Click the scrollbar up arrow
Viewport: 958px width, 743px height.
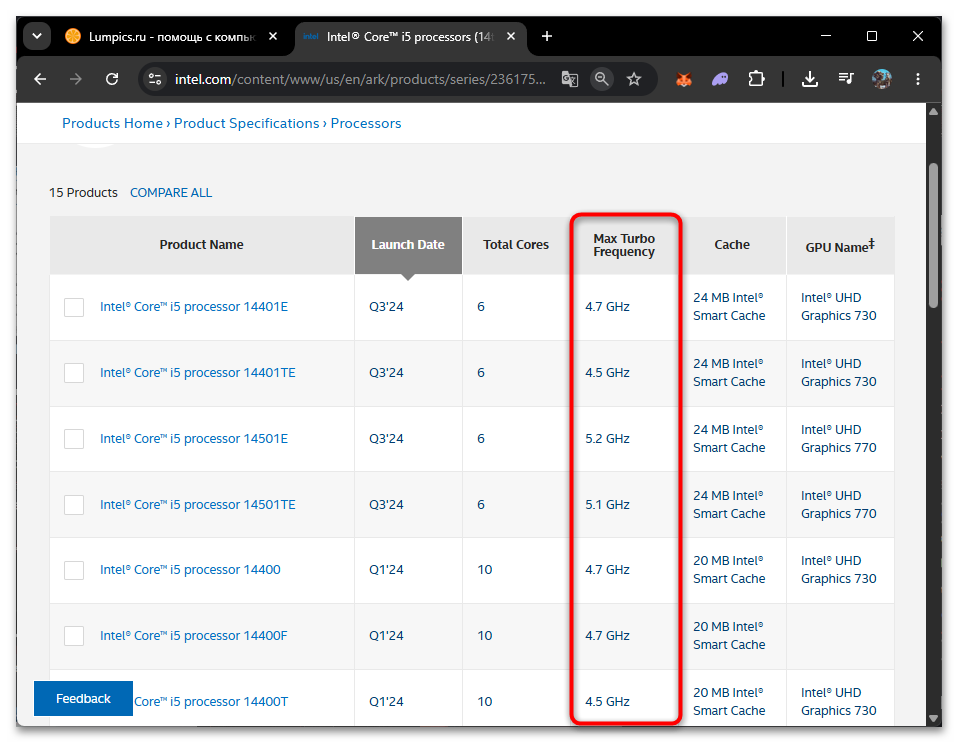(x=933, y=111)
